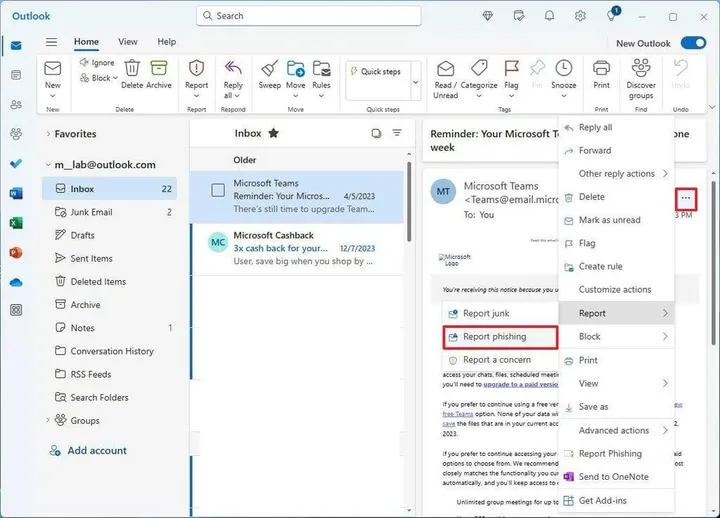Screen dimensions: 720x518
Task: Open the Report shield icon in ribbon
Action: pos(197,69)
